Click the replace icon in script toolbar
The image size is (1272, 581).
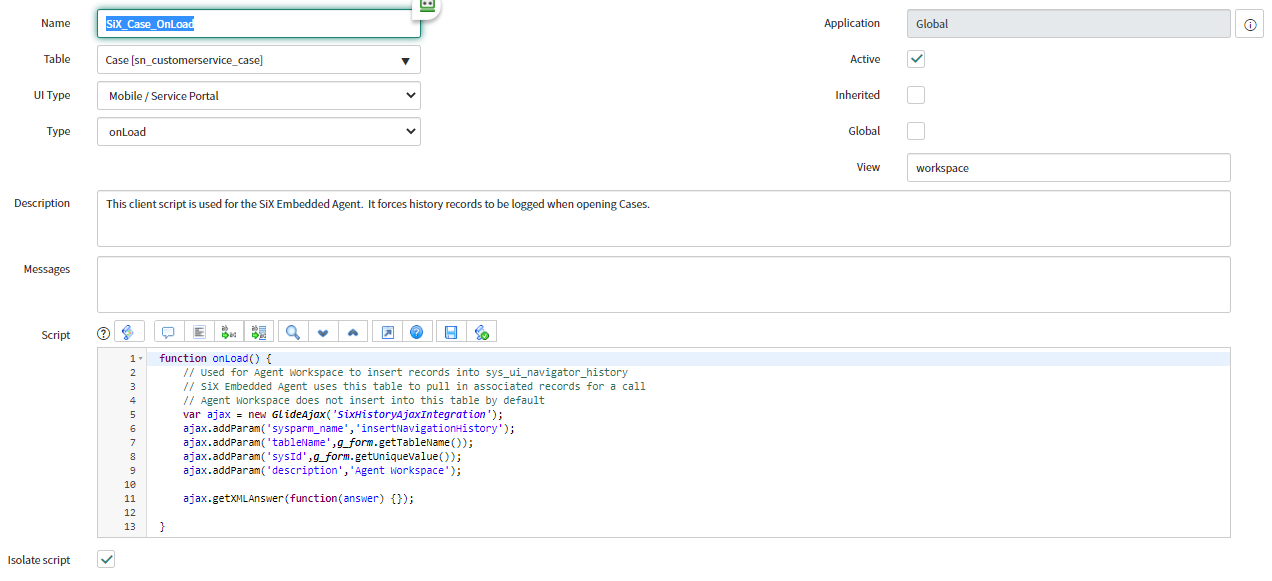(x=229, y=332)
